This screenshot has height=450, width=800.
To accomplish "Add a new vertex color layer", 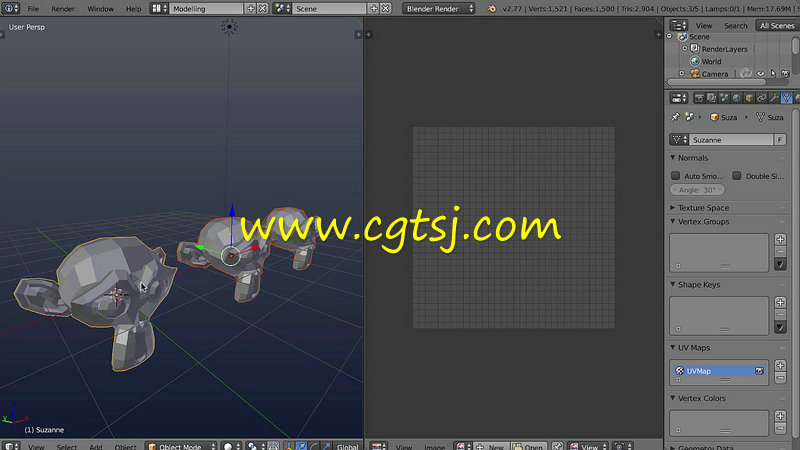I will pos(780,416).
